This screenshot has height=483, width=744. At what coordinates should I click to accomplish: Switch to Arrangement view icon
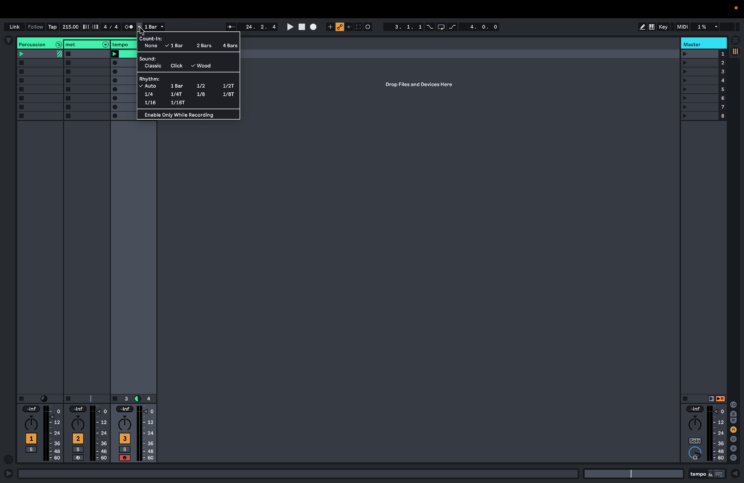(x=735, y=40)
